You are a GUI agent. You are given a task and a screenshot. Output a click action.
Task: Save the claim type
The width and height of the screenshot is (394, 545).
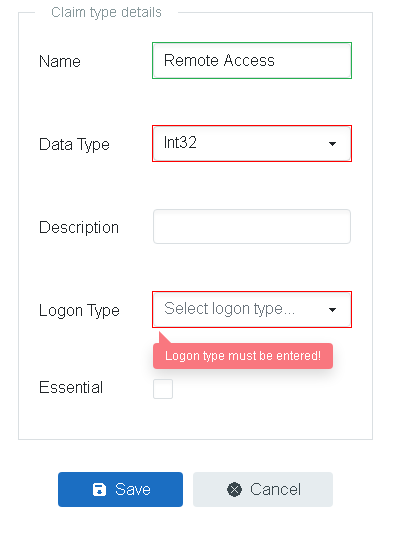click(120, 489)
